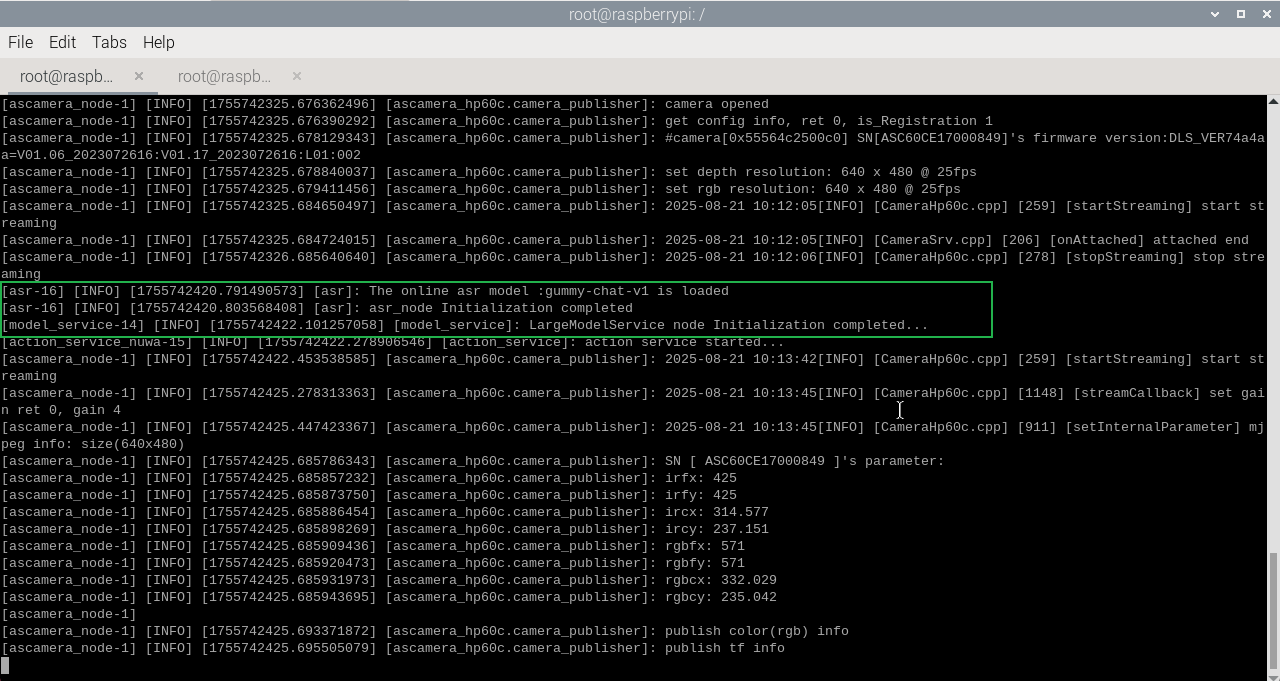Click the terminal cursor block on the last line
Image resolution: width=1280 pixels, height=681 pixels.
pos(5,665)
